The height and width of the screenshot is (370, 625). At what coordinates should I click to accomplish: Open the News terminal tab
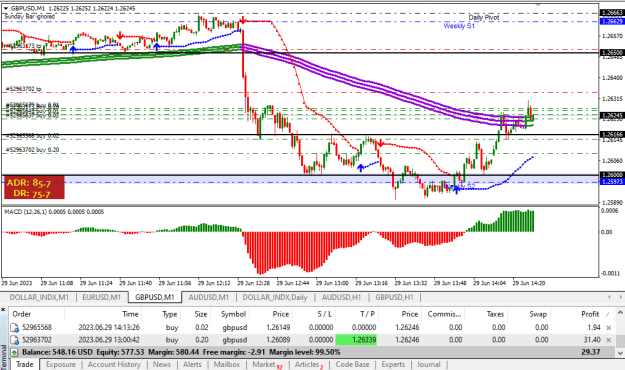pos(162,364)
